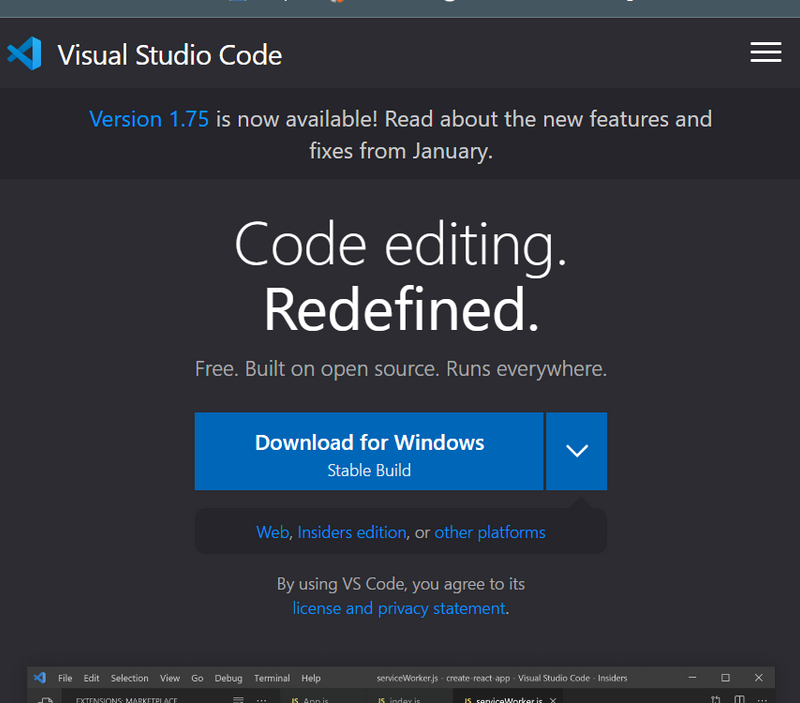Switch to the index.js editor tab
The image size is (800, 703).
(404, 699)
